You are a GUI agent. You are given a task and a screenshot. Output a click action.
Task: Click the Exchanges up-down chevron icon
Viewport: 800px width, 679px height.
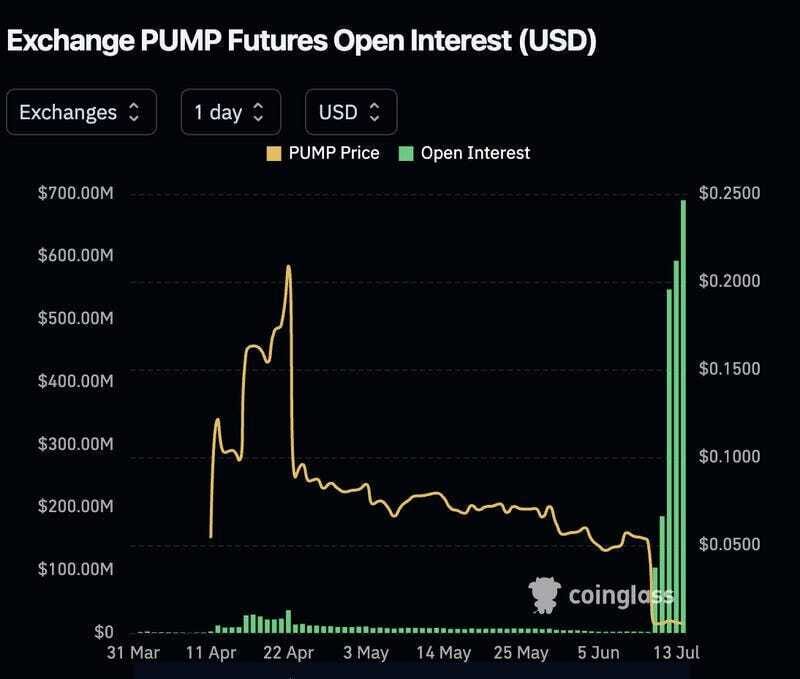pyautogui.click(x=134, y=112)
